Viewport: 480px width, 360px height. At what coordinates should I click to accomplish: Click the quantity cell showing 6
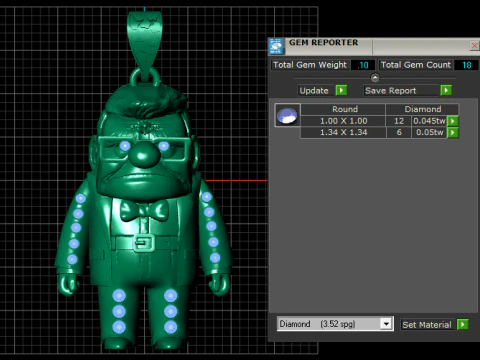[x=399, y=133]
